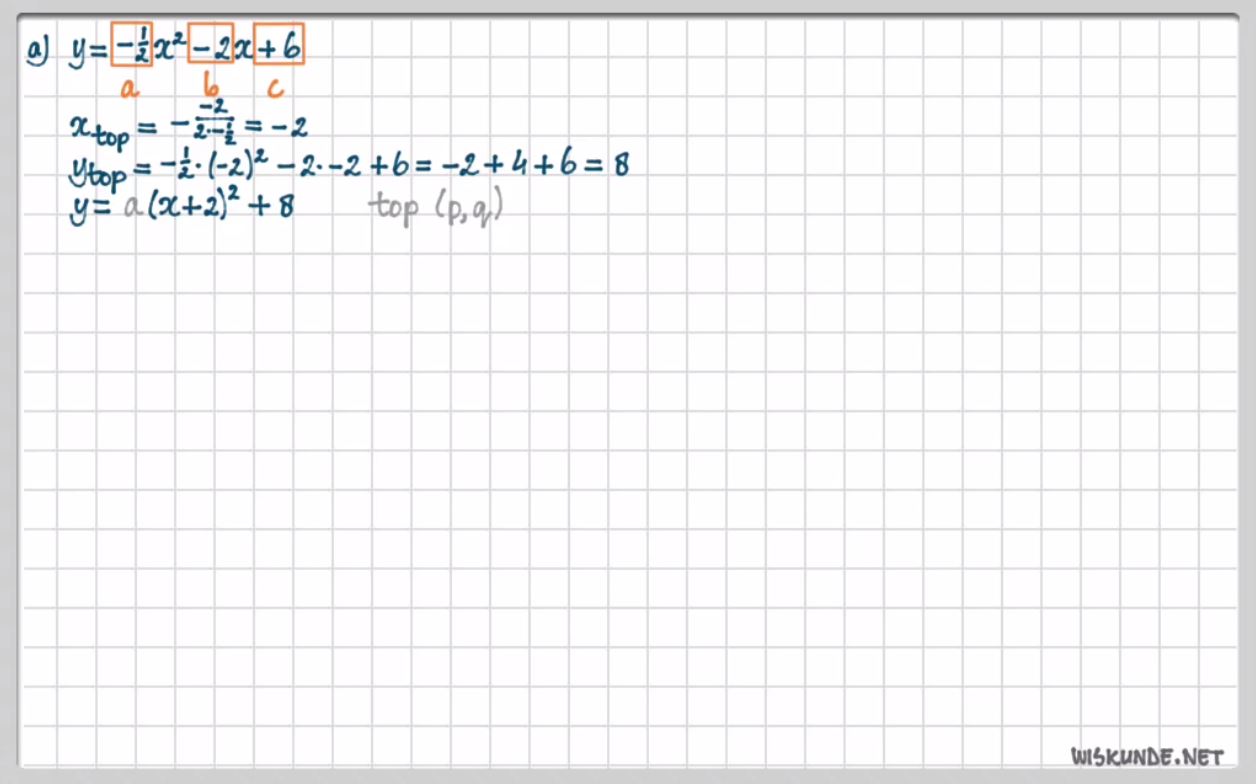Click the a) exercise label

(39, 48)
